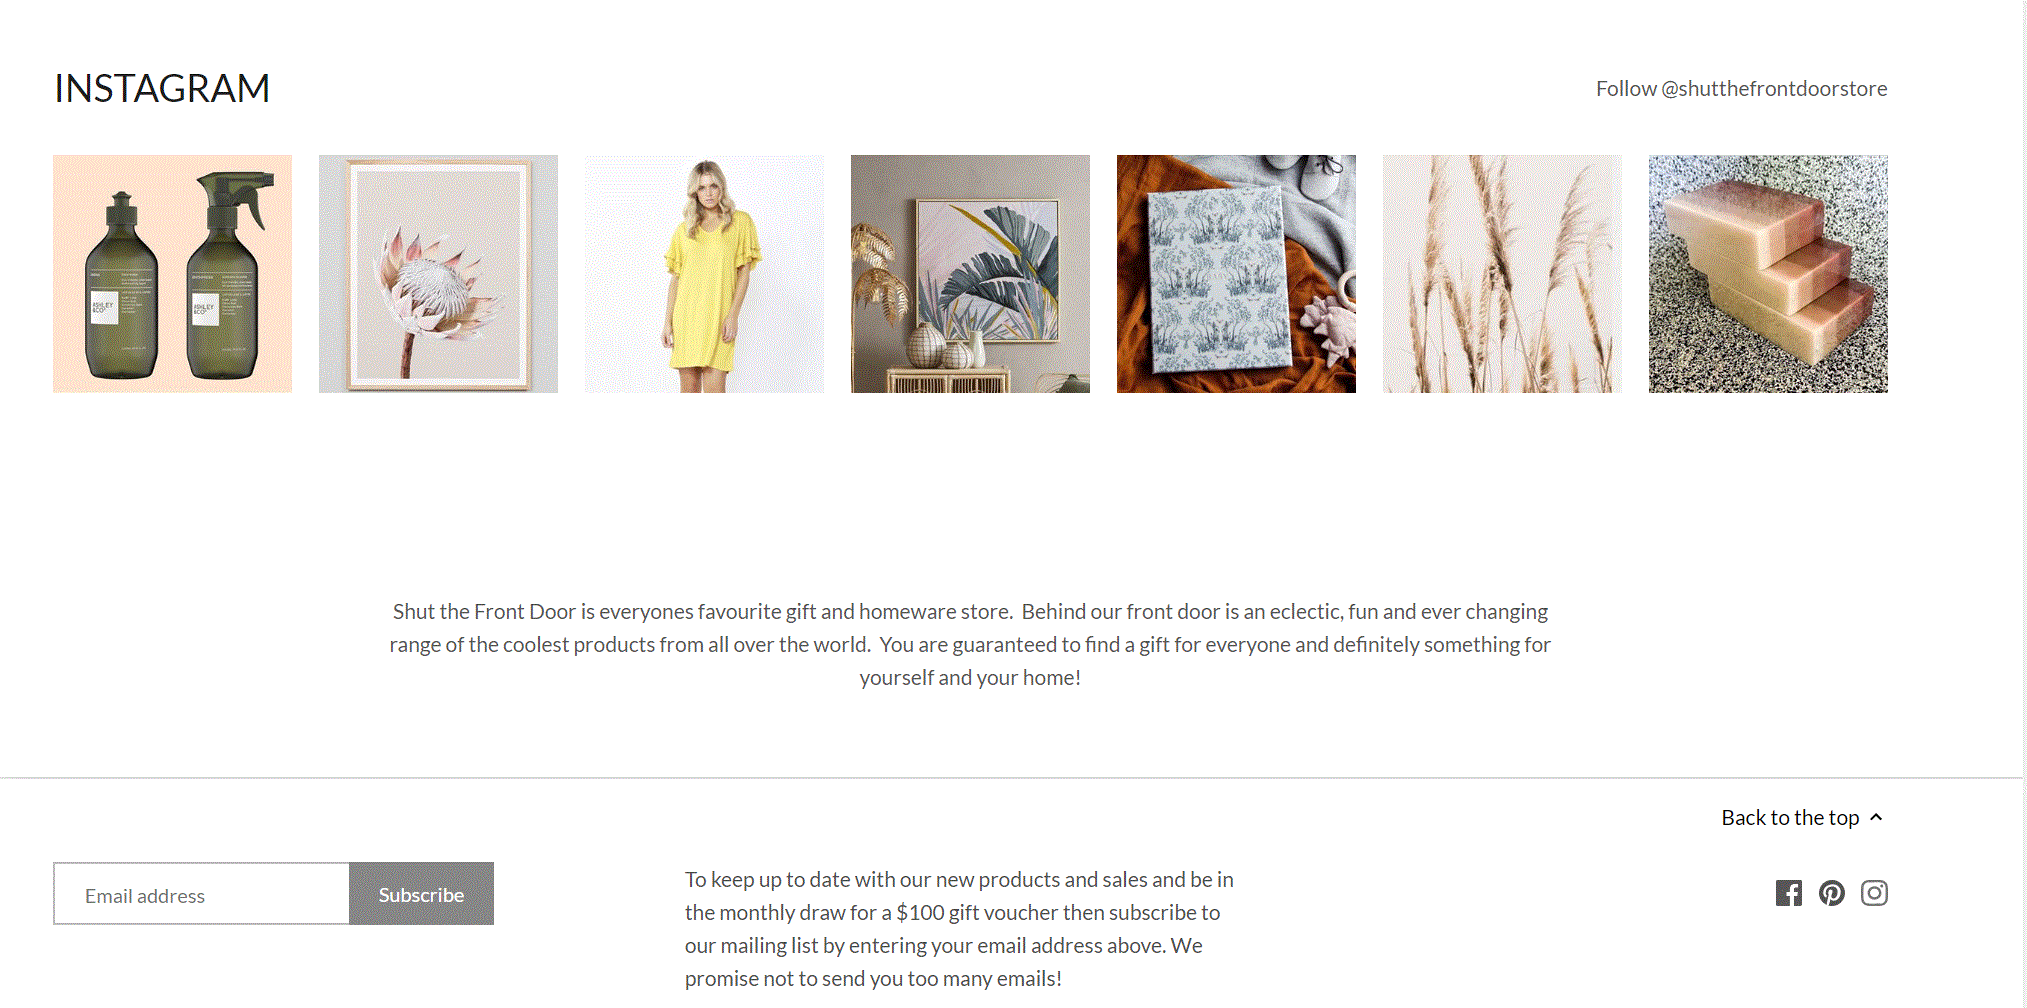Follow @shutthefrontdoorstore on Instagram
The image size is (2027, 1008).
[1741, 88]
